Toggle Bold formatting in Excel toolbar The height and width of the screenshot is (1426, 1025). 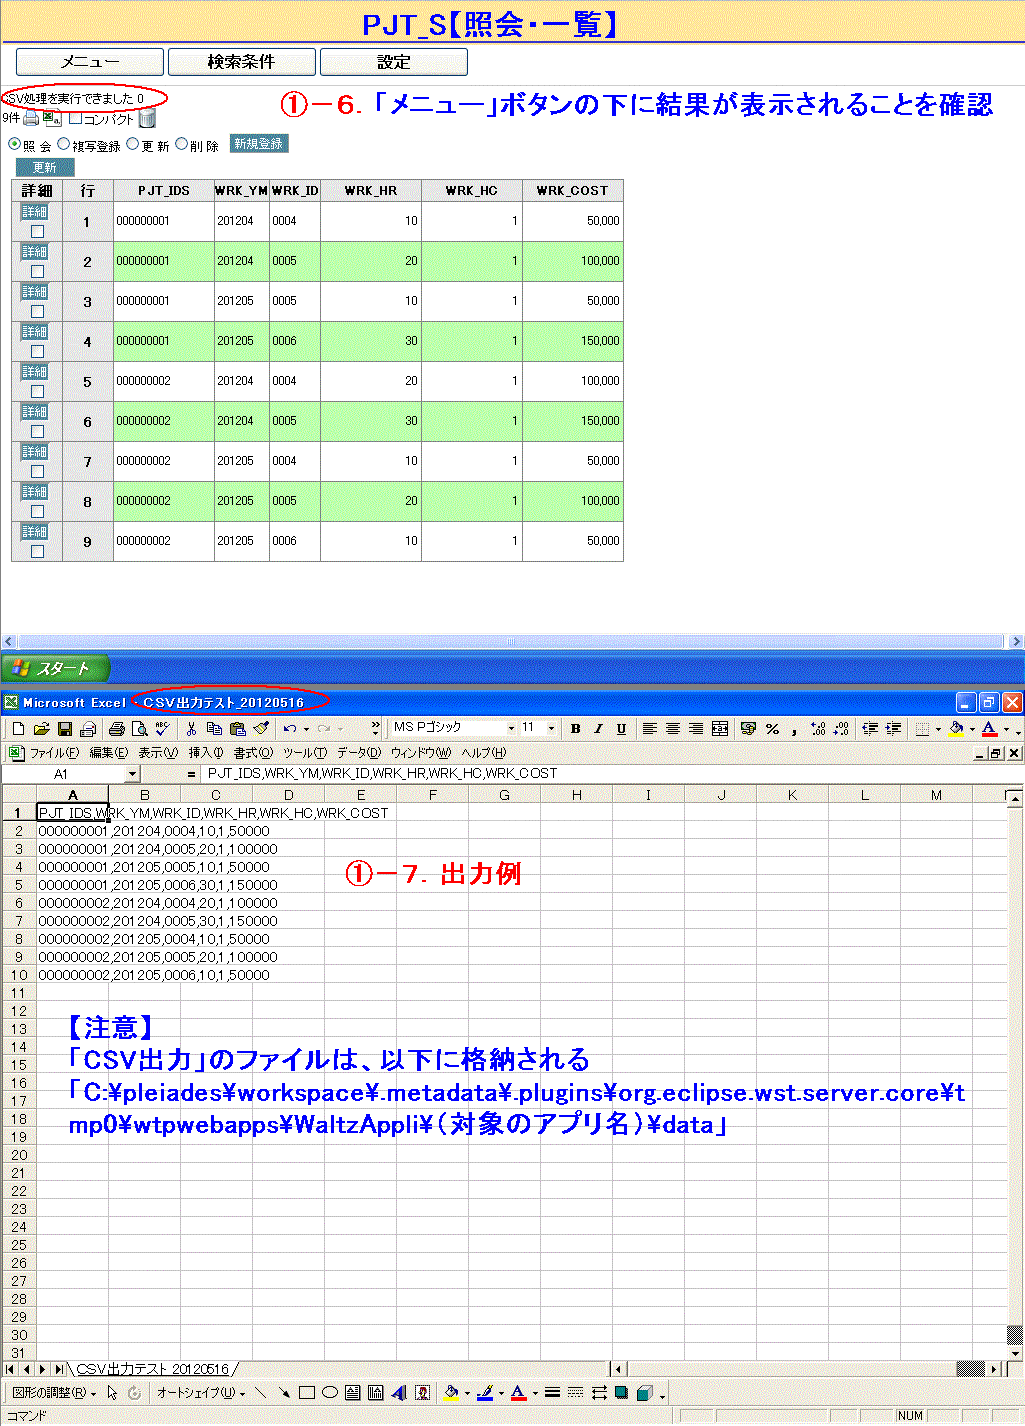click(x=575, y=729)
